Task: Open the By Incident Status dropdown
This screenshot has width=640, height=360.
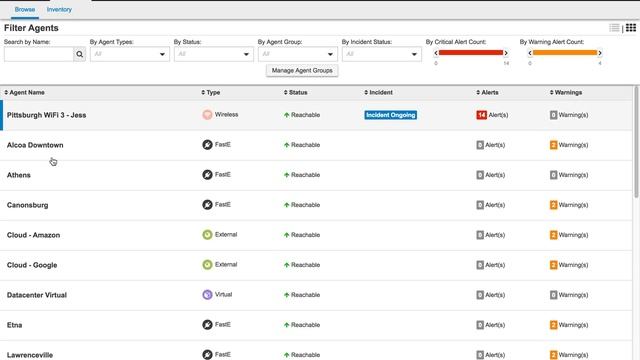Action: tap(382, 54)
